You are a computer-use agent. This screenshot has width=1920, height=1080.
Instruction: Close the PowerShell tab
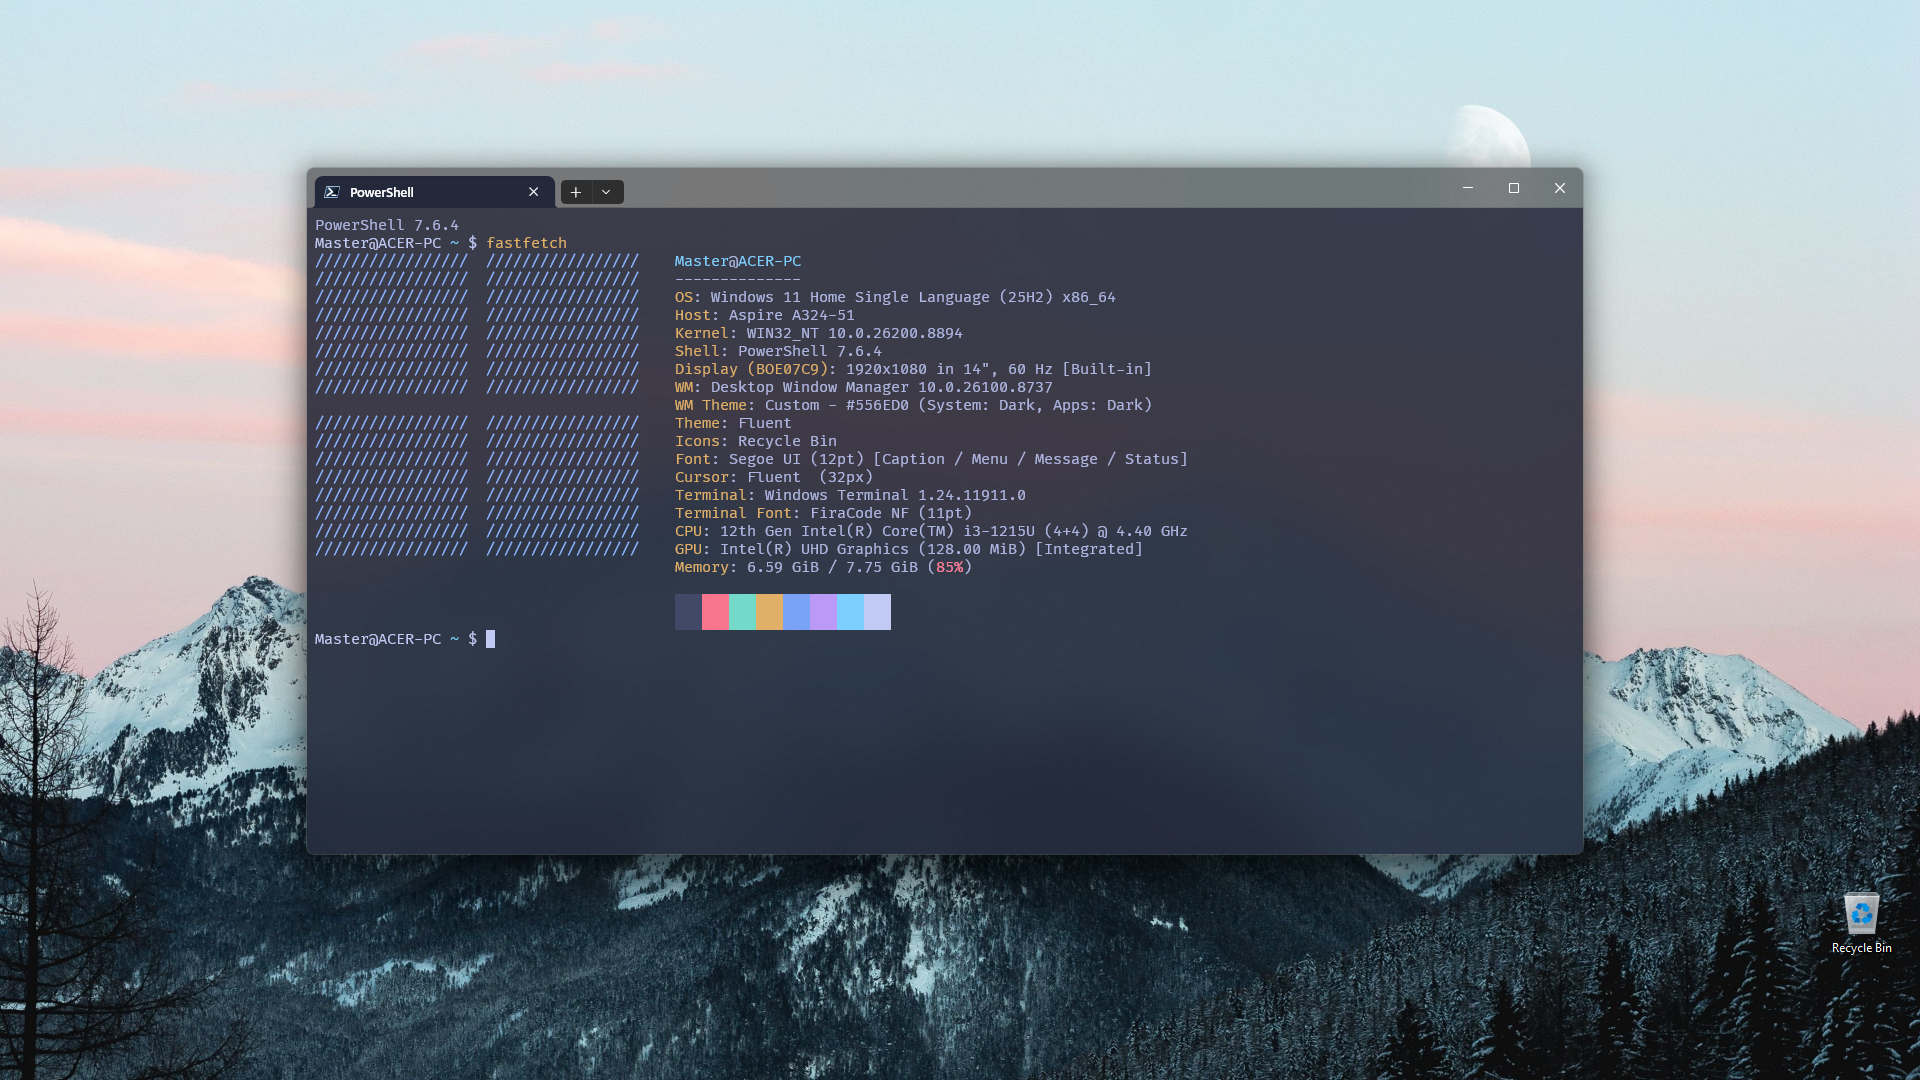pos(533,192)
